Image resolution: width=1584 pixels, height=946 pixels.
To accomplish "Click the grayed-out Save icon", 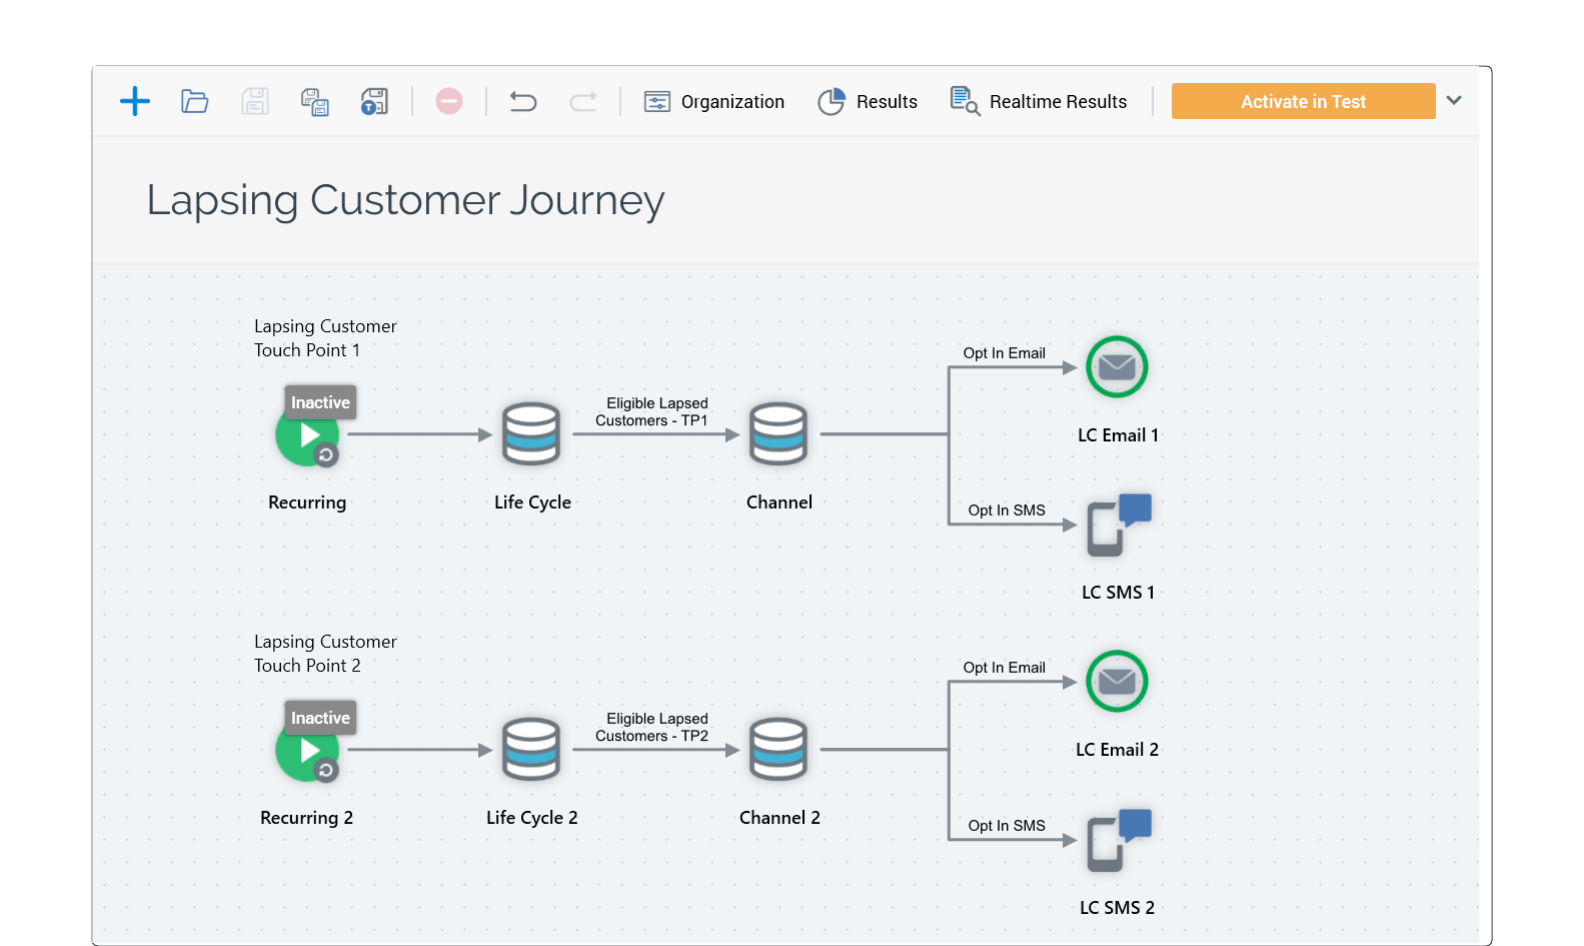I will coord(255,101).
